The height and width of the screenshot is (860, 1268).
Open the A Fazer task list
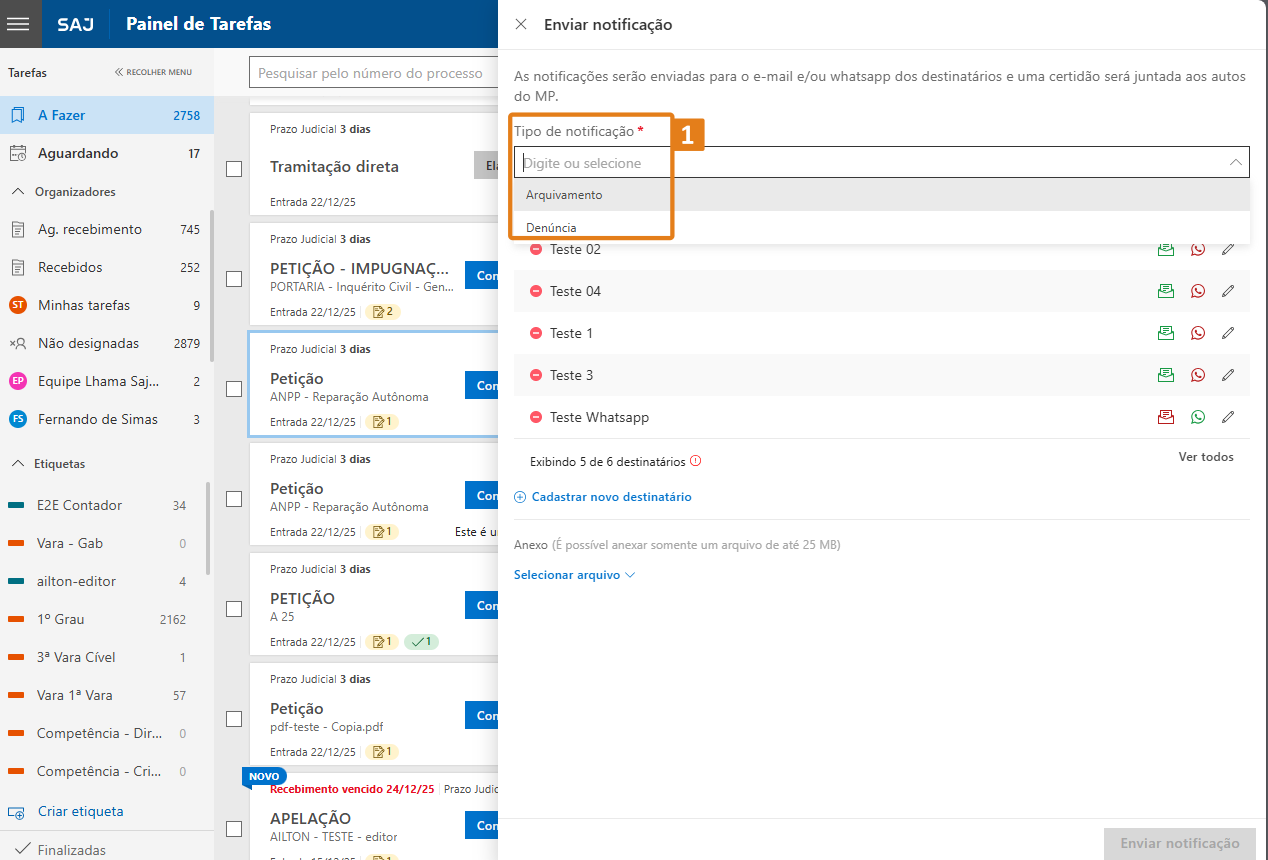[62, 115]
